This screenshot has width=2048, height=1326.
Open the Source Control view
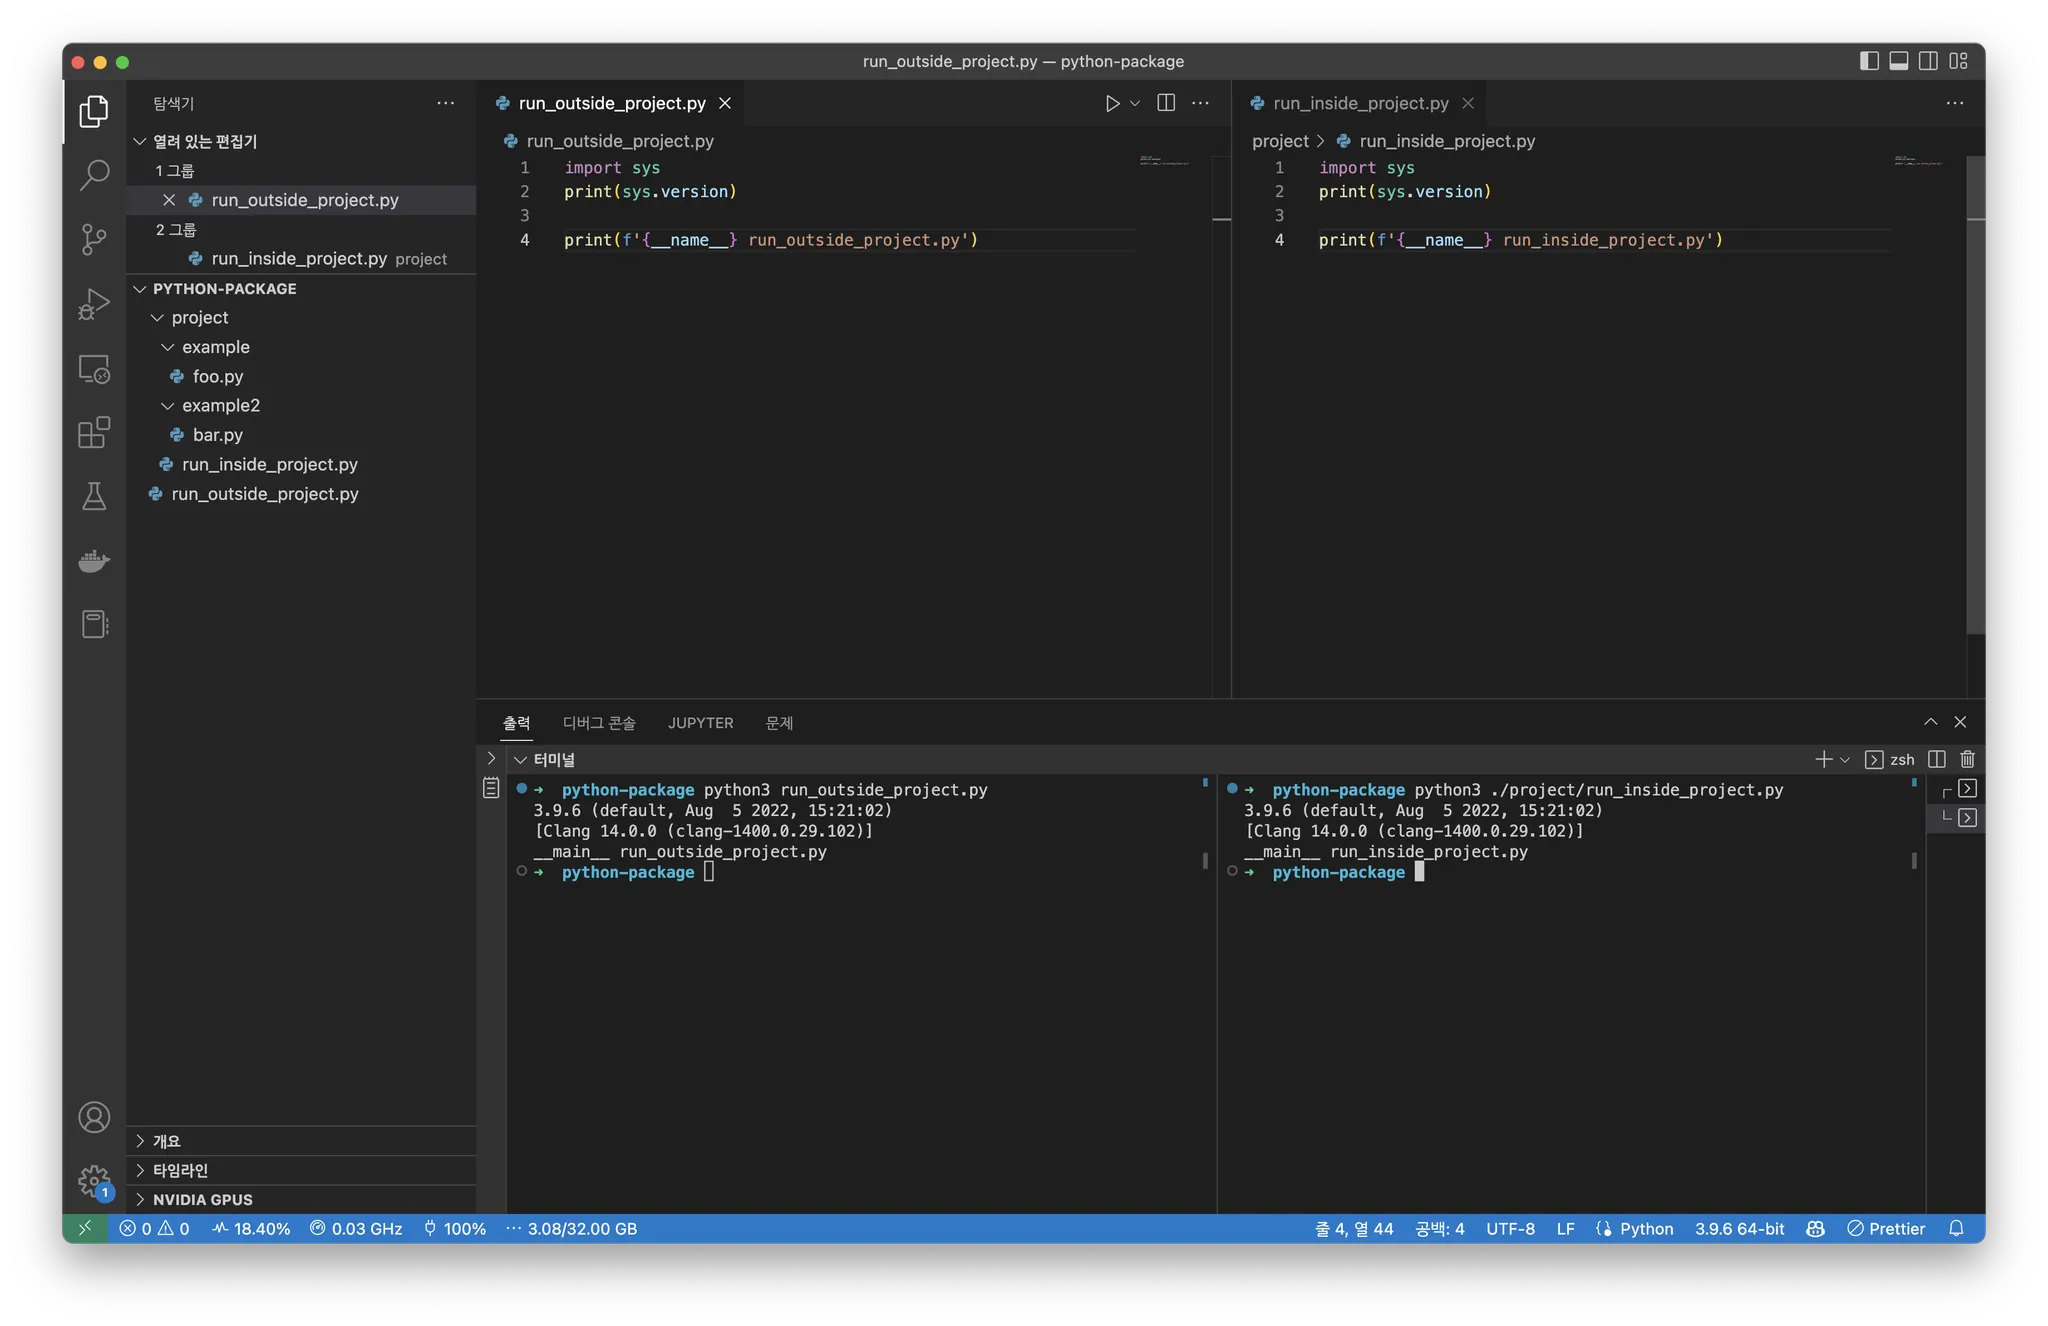pos(94,239)
